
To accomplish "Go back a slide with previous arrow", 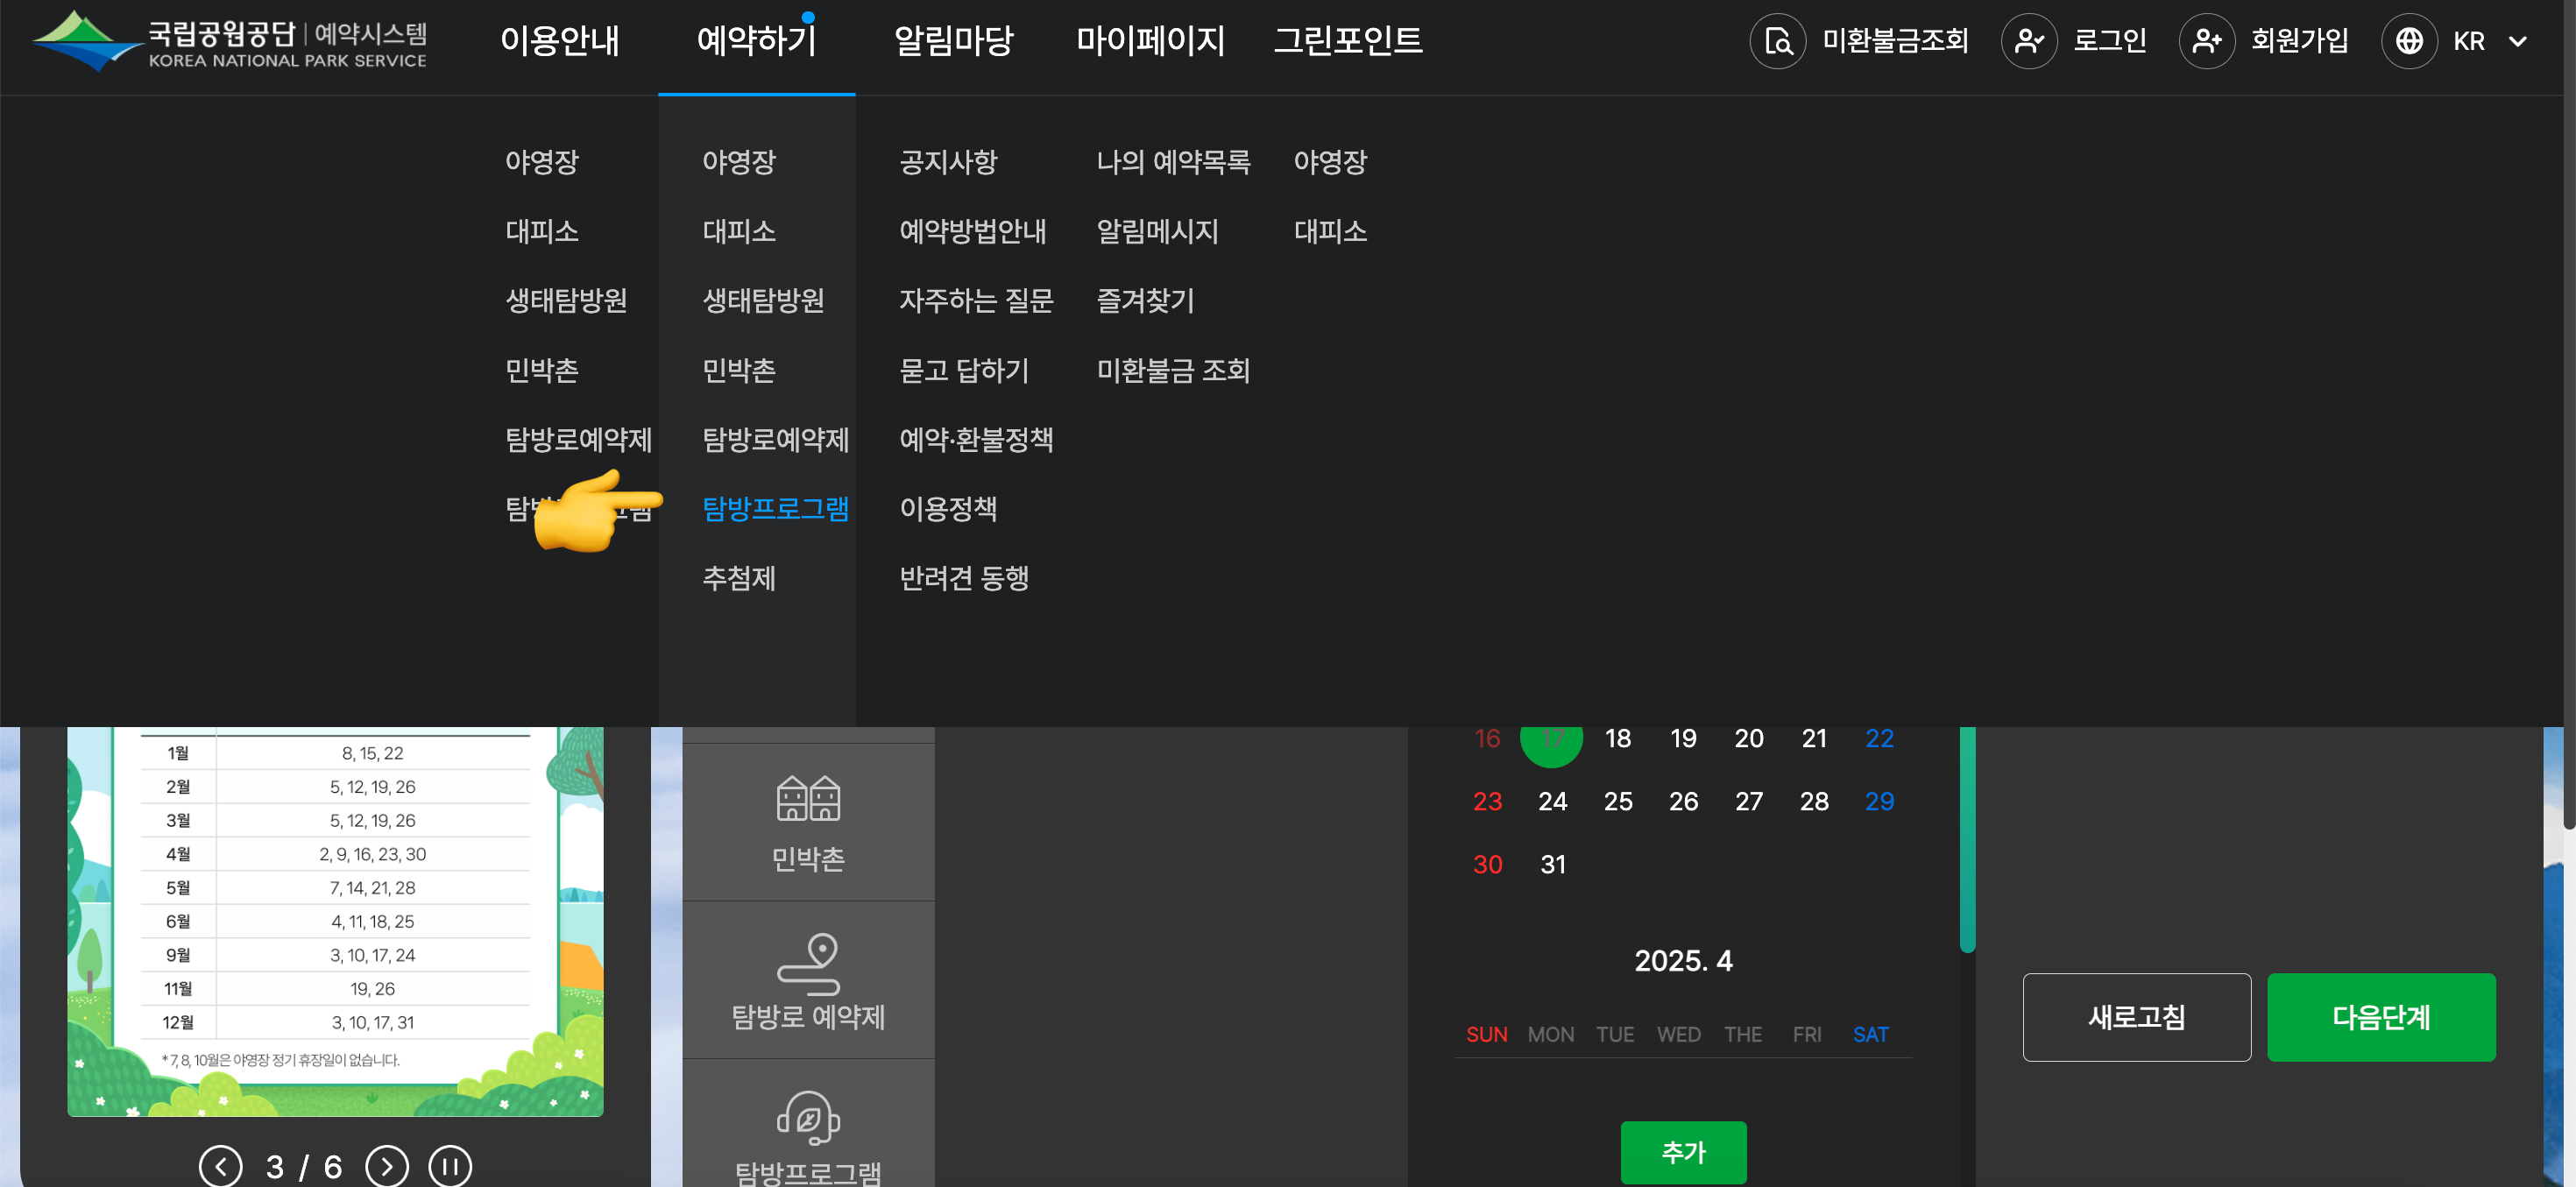I will click(x=221, y=1165).
